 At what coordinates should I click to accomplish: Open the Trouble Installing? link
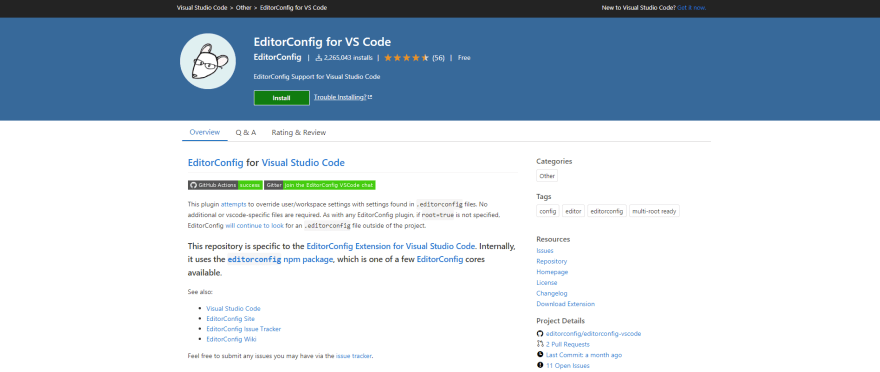pos(340,97)
